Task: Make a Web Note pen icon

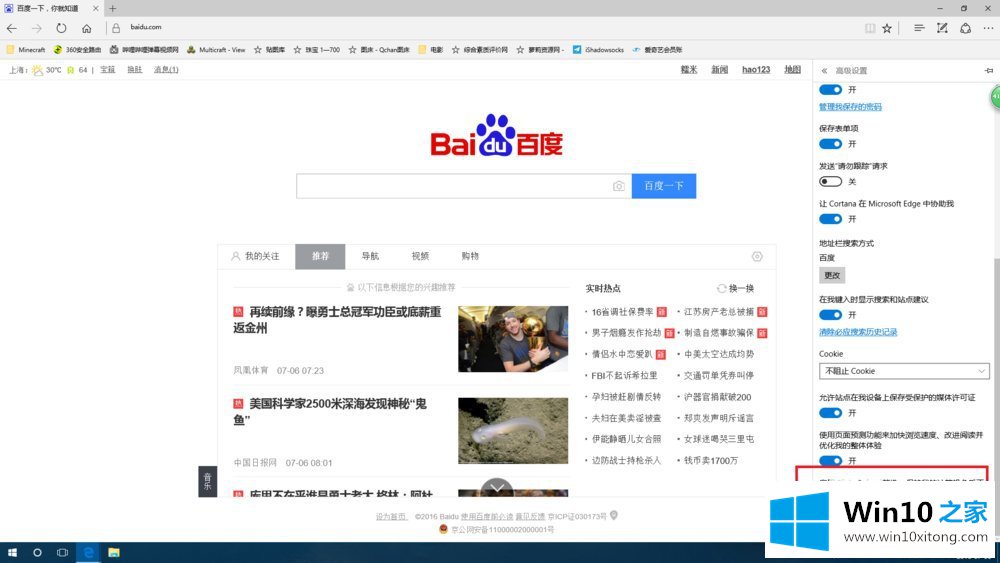Action: (x=942, y=28)
